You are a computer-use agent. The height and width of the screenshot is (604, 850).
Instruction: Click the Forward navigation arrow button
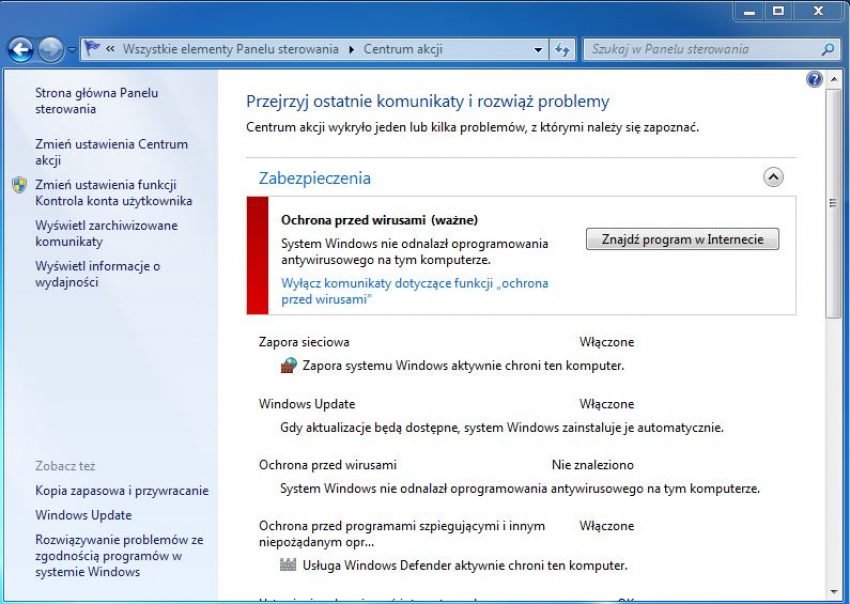50,49
